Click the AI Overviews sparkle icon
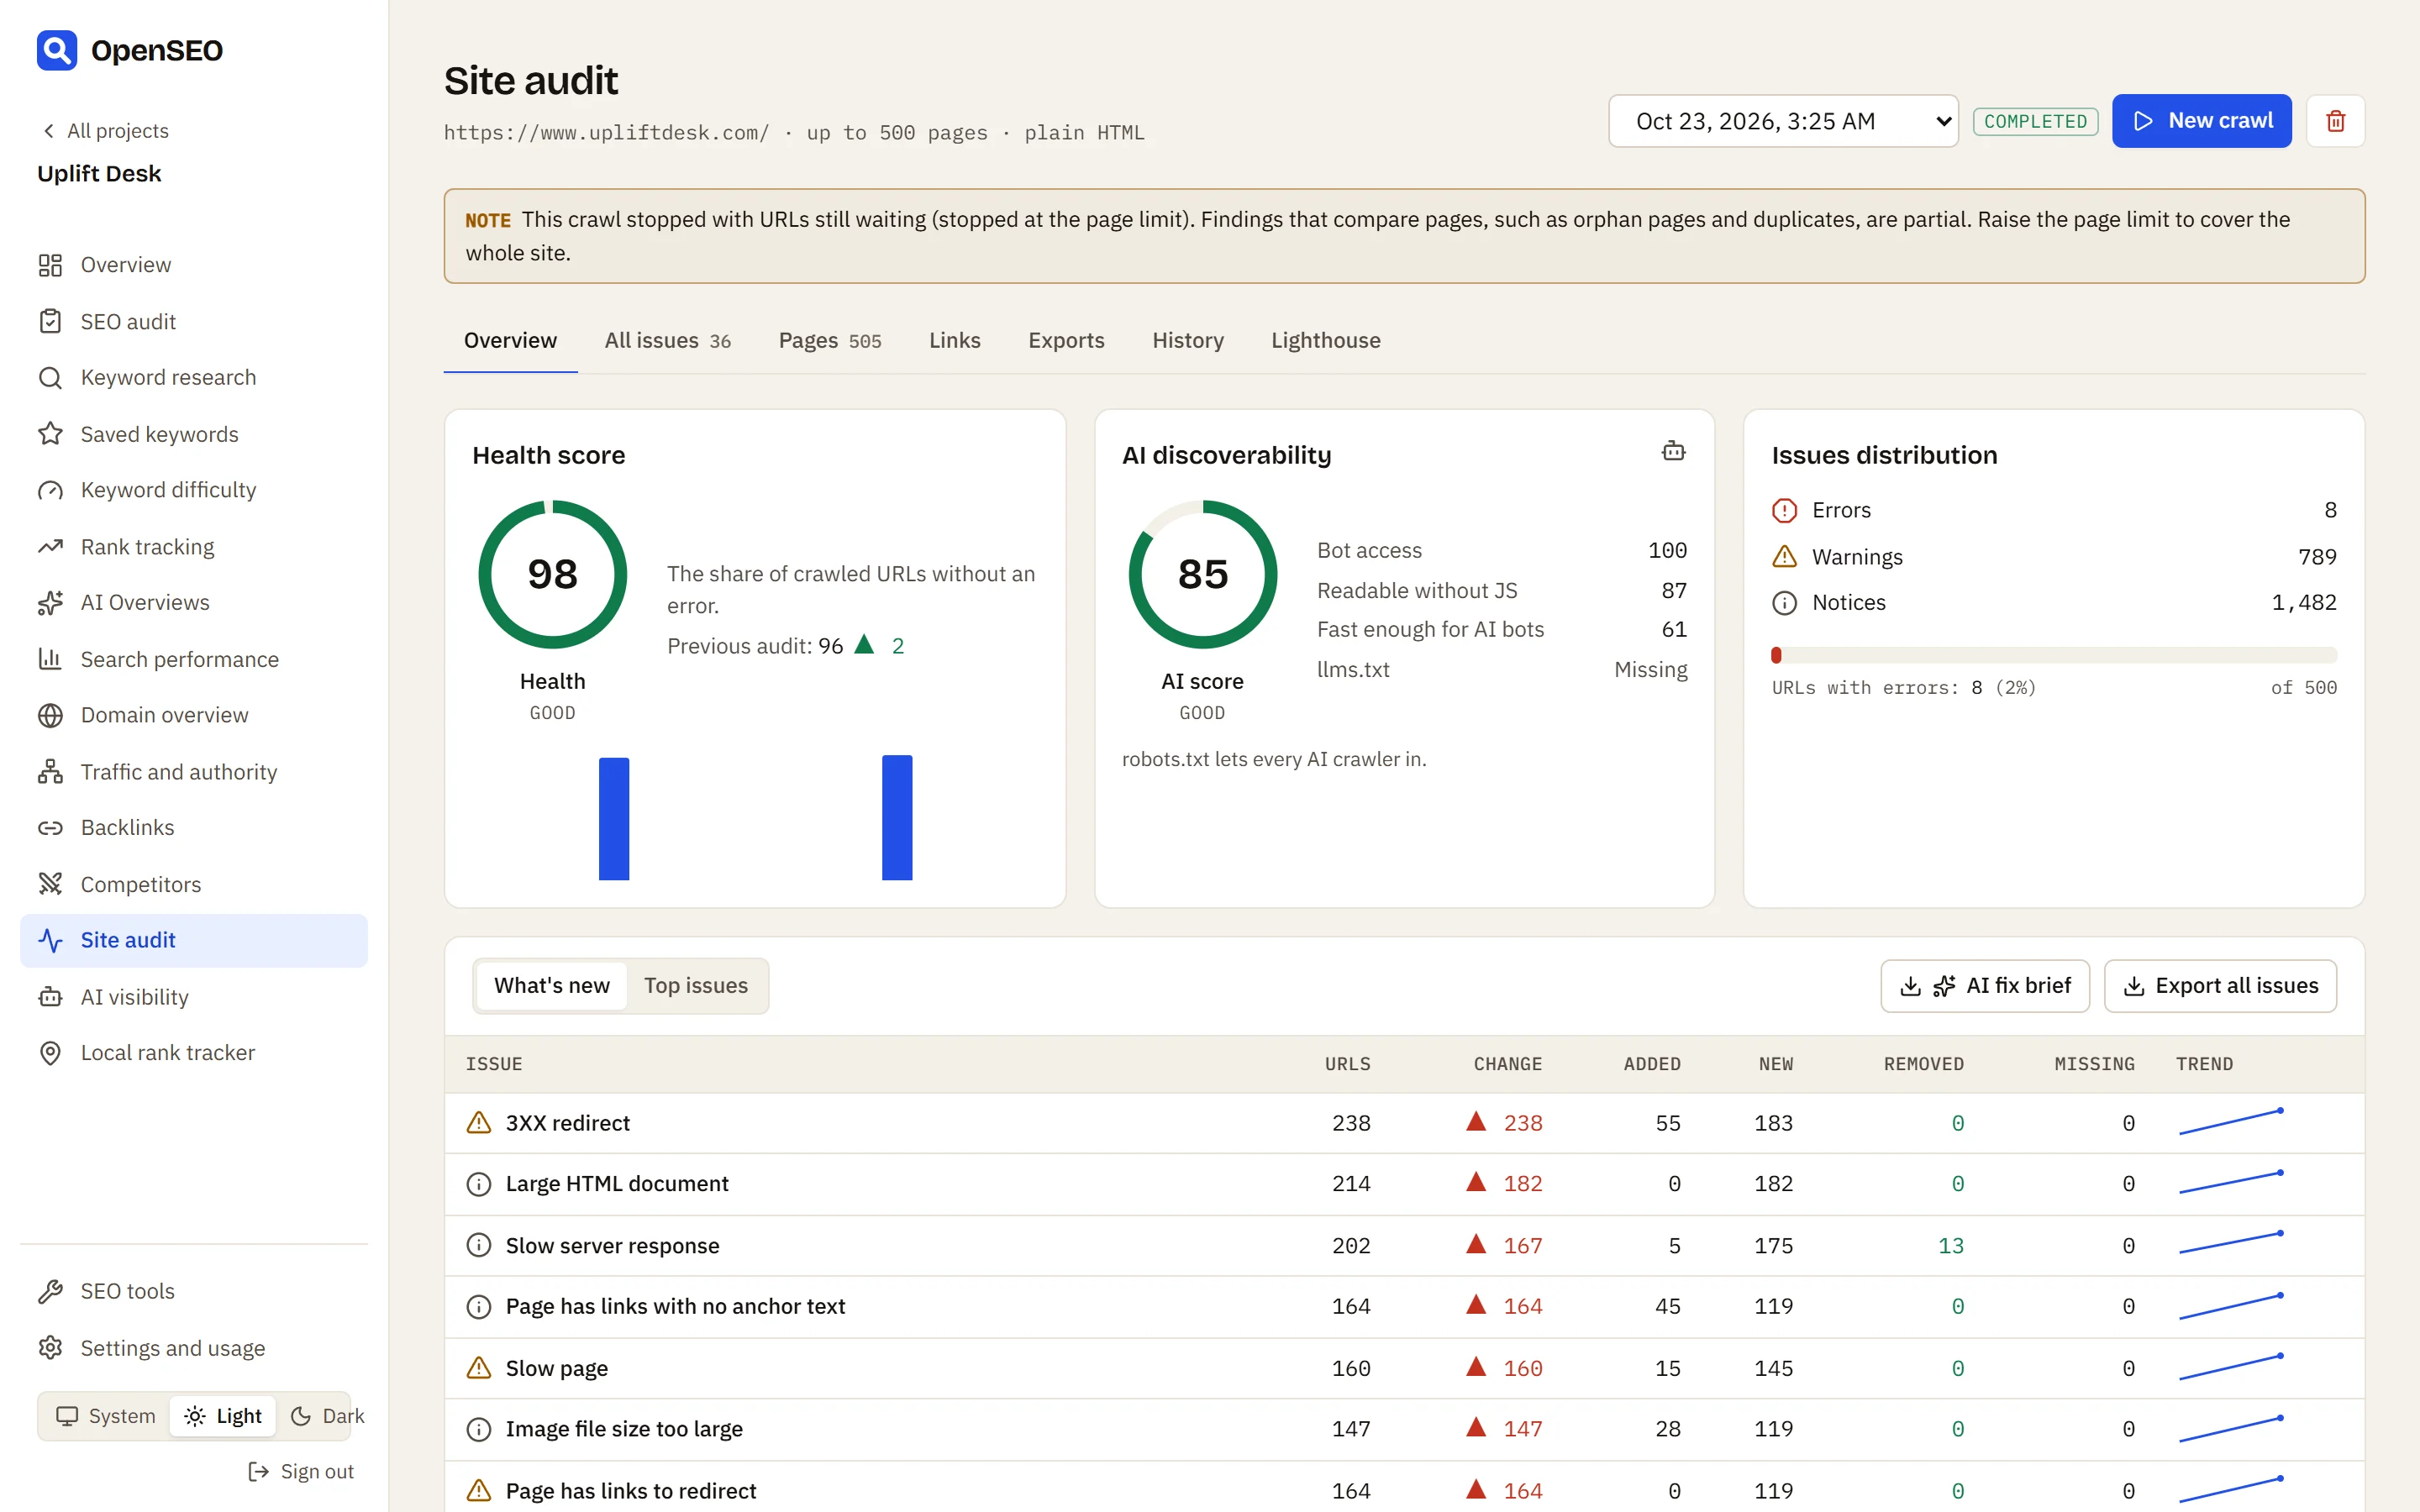The image size is (2420, 1512). pos(50,603)
